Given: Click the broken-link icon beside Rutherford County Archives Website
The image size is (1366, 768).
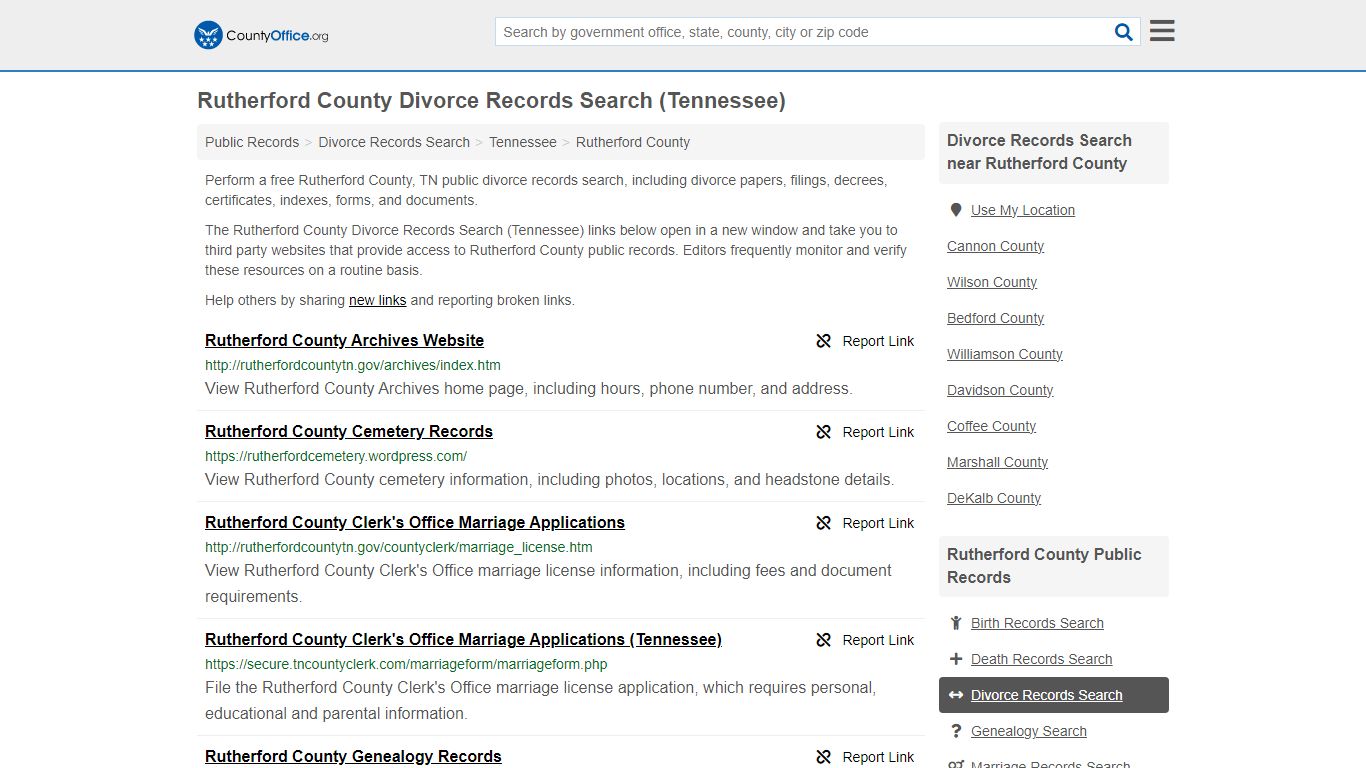Looking at the screenshot, I should (x=823, y=341).
